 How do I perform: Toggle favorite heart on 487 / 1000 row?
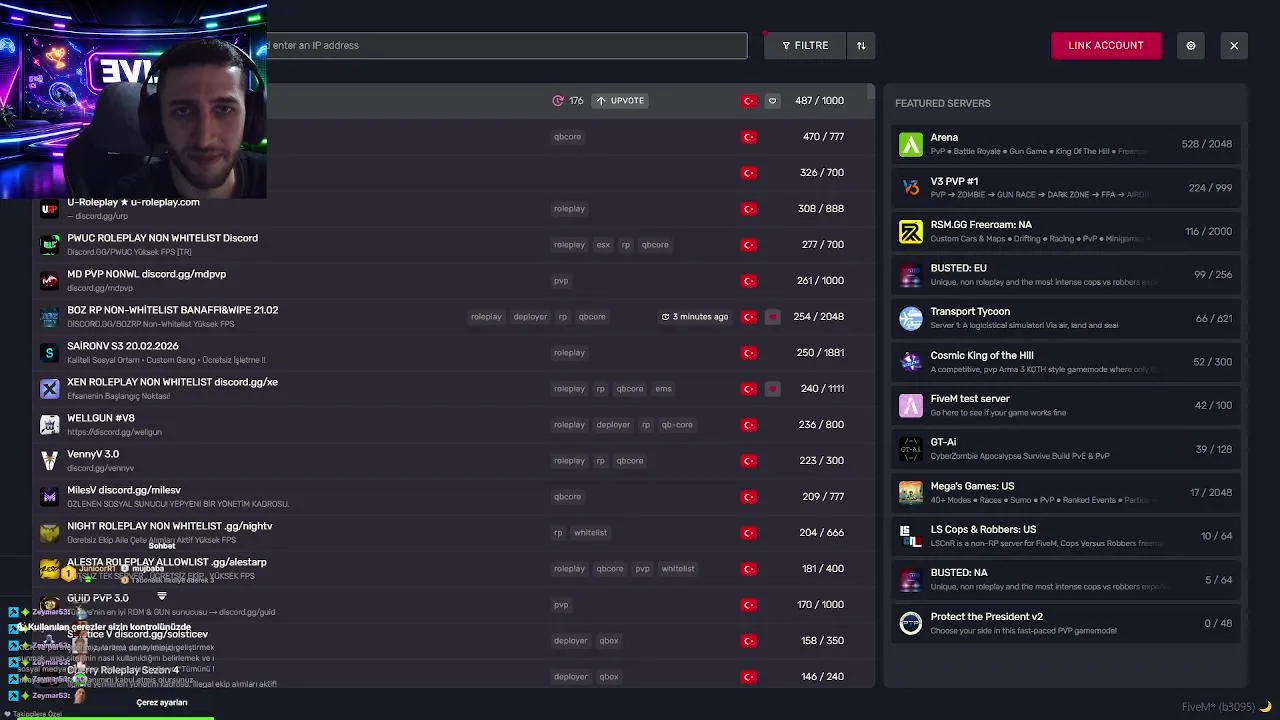[x=772, y=100]
